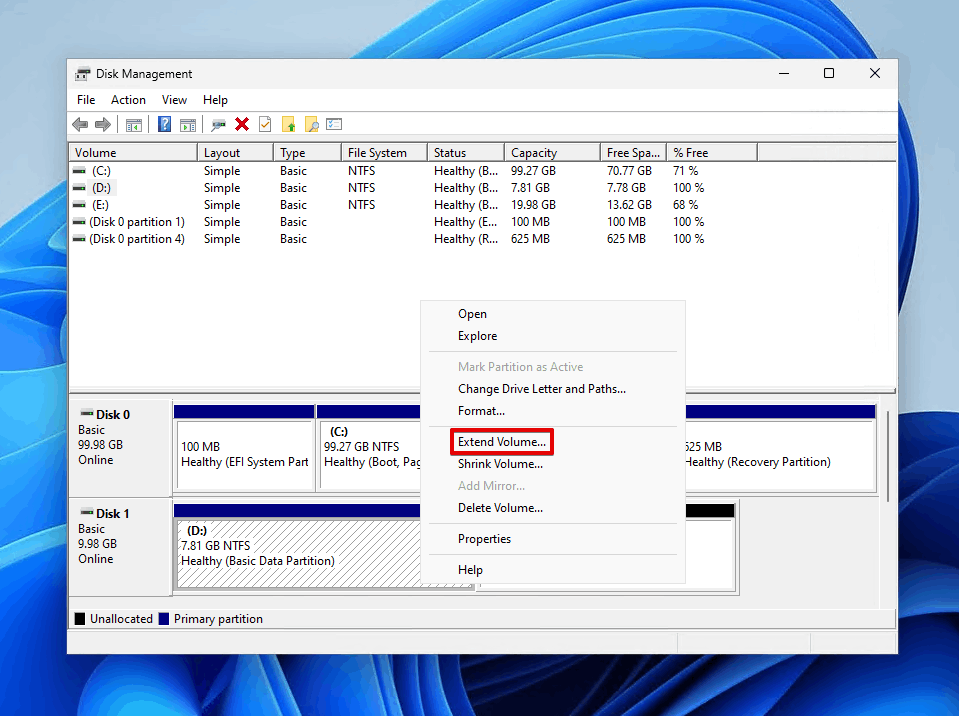Click the back arrow toolbar icon
959x716 pixels.
[80, 124]
